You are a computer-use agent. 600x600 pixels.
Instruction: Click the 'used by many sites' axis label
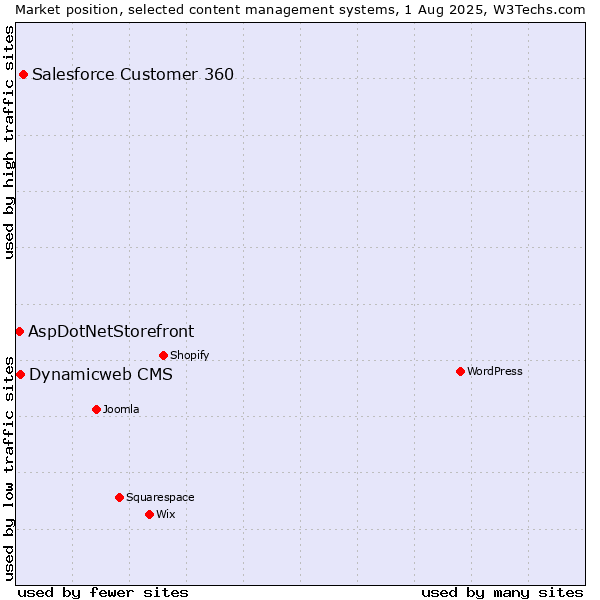pyautogui.click(x=502, y=593)
